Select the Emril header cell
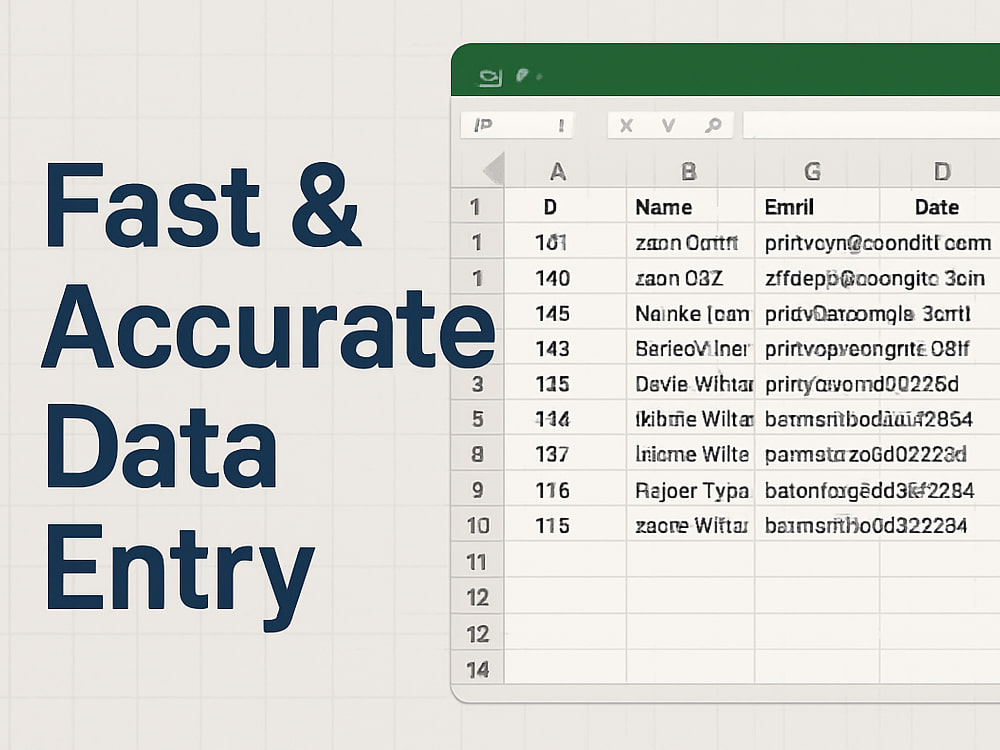 [x=817, y=206]
